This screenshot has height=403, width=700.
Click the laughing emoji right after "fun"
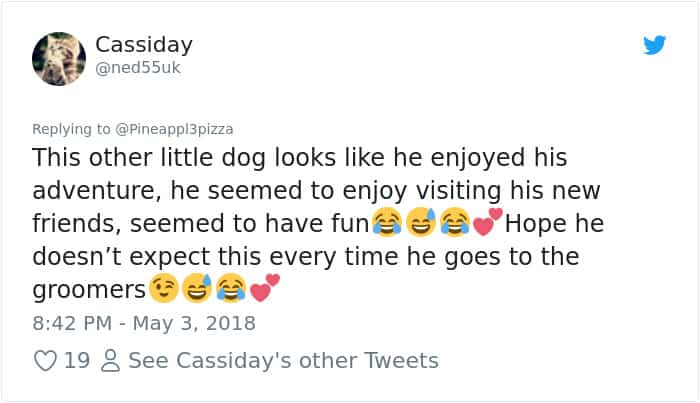click(x=386, y=222)
